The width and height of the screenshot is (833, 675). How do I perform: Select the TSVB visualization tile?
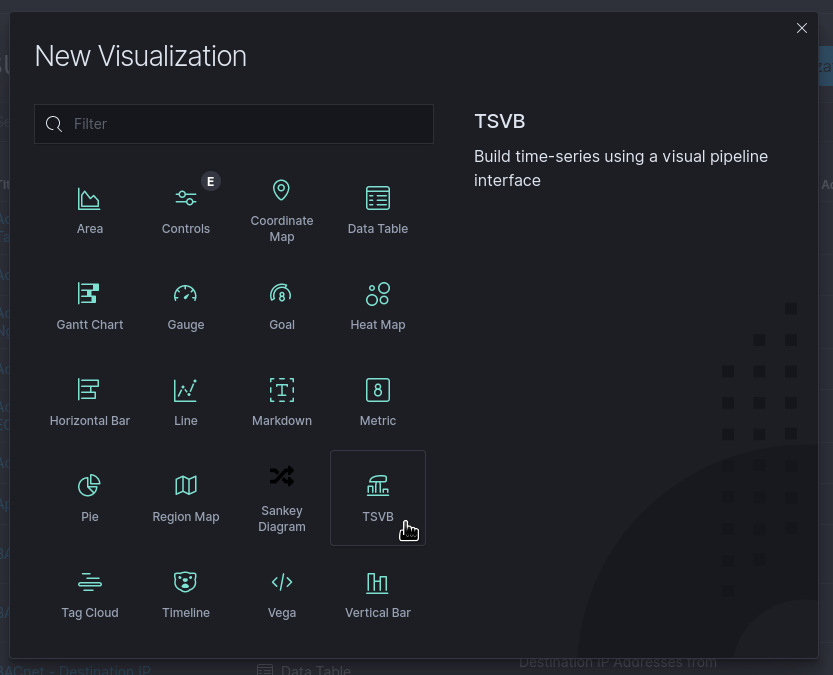coord(378,495)
